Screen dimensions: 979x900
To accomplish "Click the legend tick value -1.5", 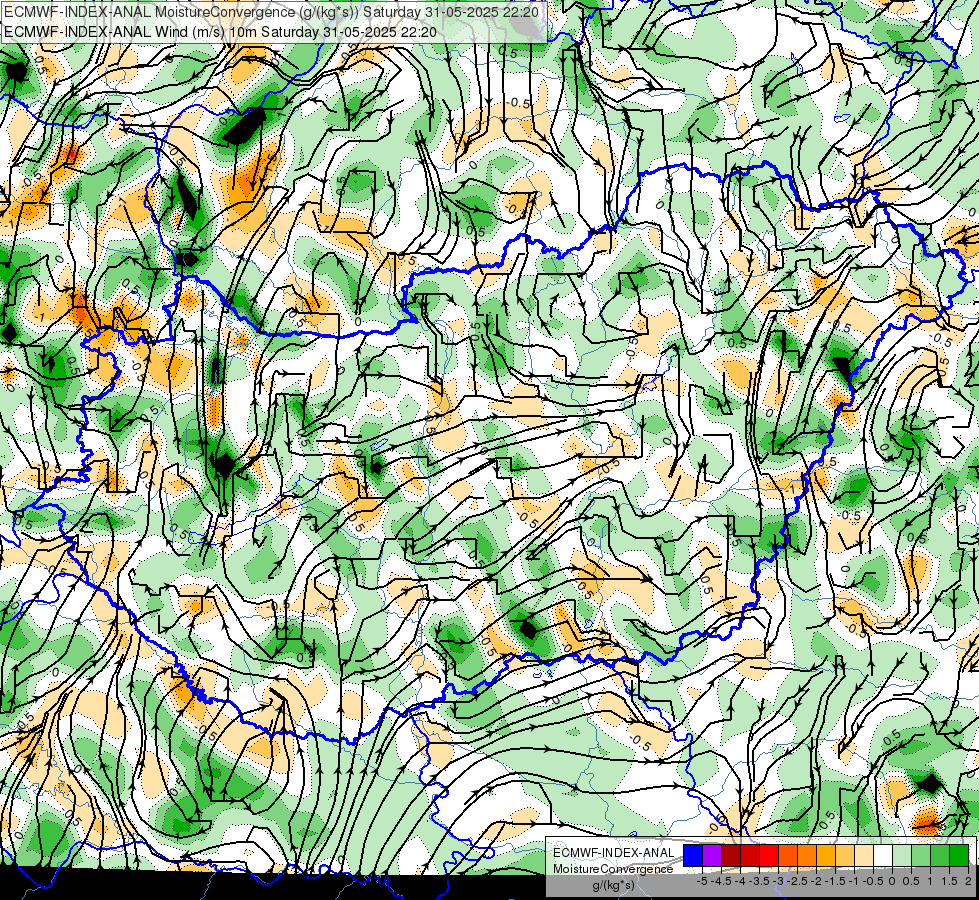I will [835, 881].
